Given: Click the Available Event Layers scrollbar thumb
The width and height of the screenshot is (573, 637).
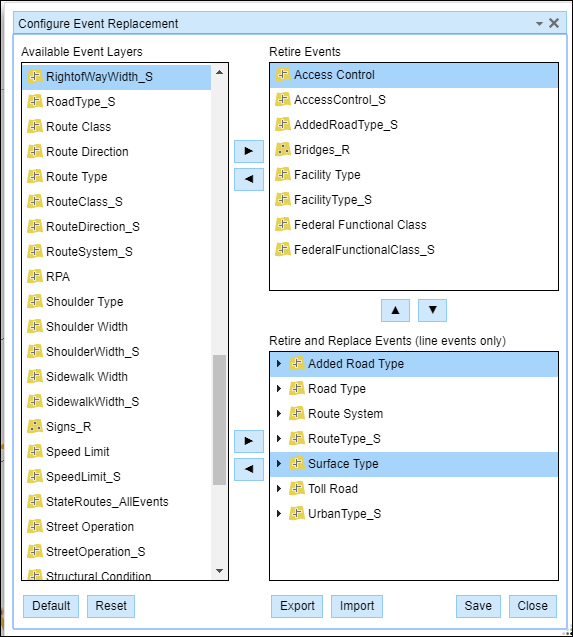Looking at the screenshot, I should [x=219, y=420].
